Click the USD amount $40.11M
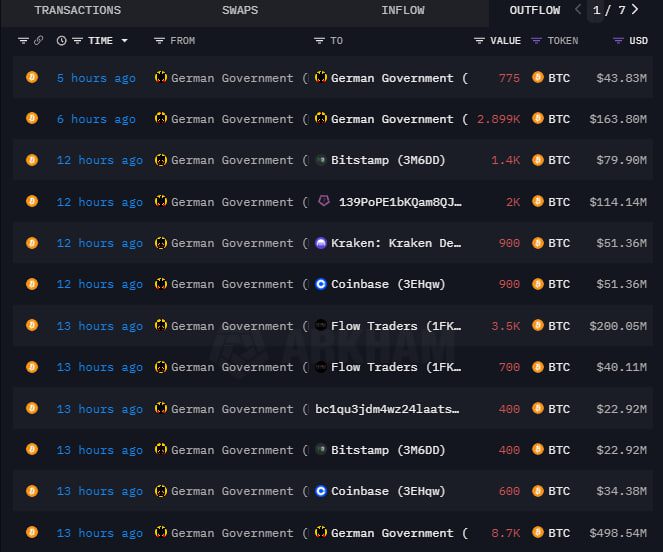This screenshot has width=663, height=552. 622,367
